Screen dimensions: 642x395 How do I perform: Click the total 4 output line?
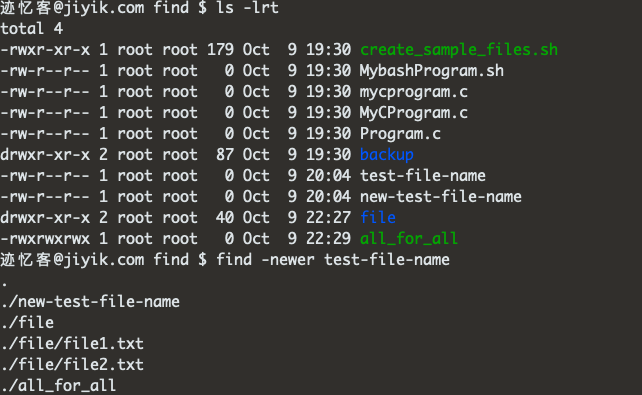click(32, 29)
